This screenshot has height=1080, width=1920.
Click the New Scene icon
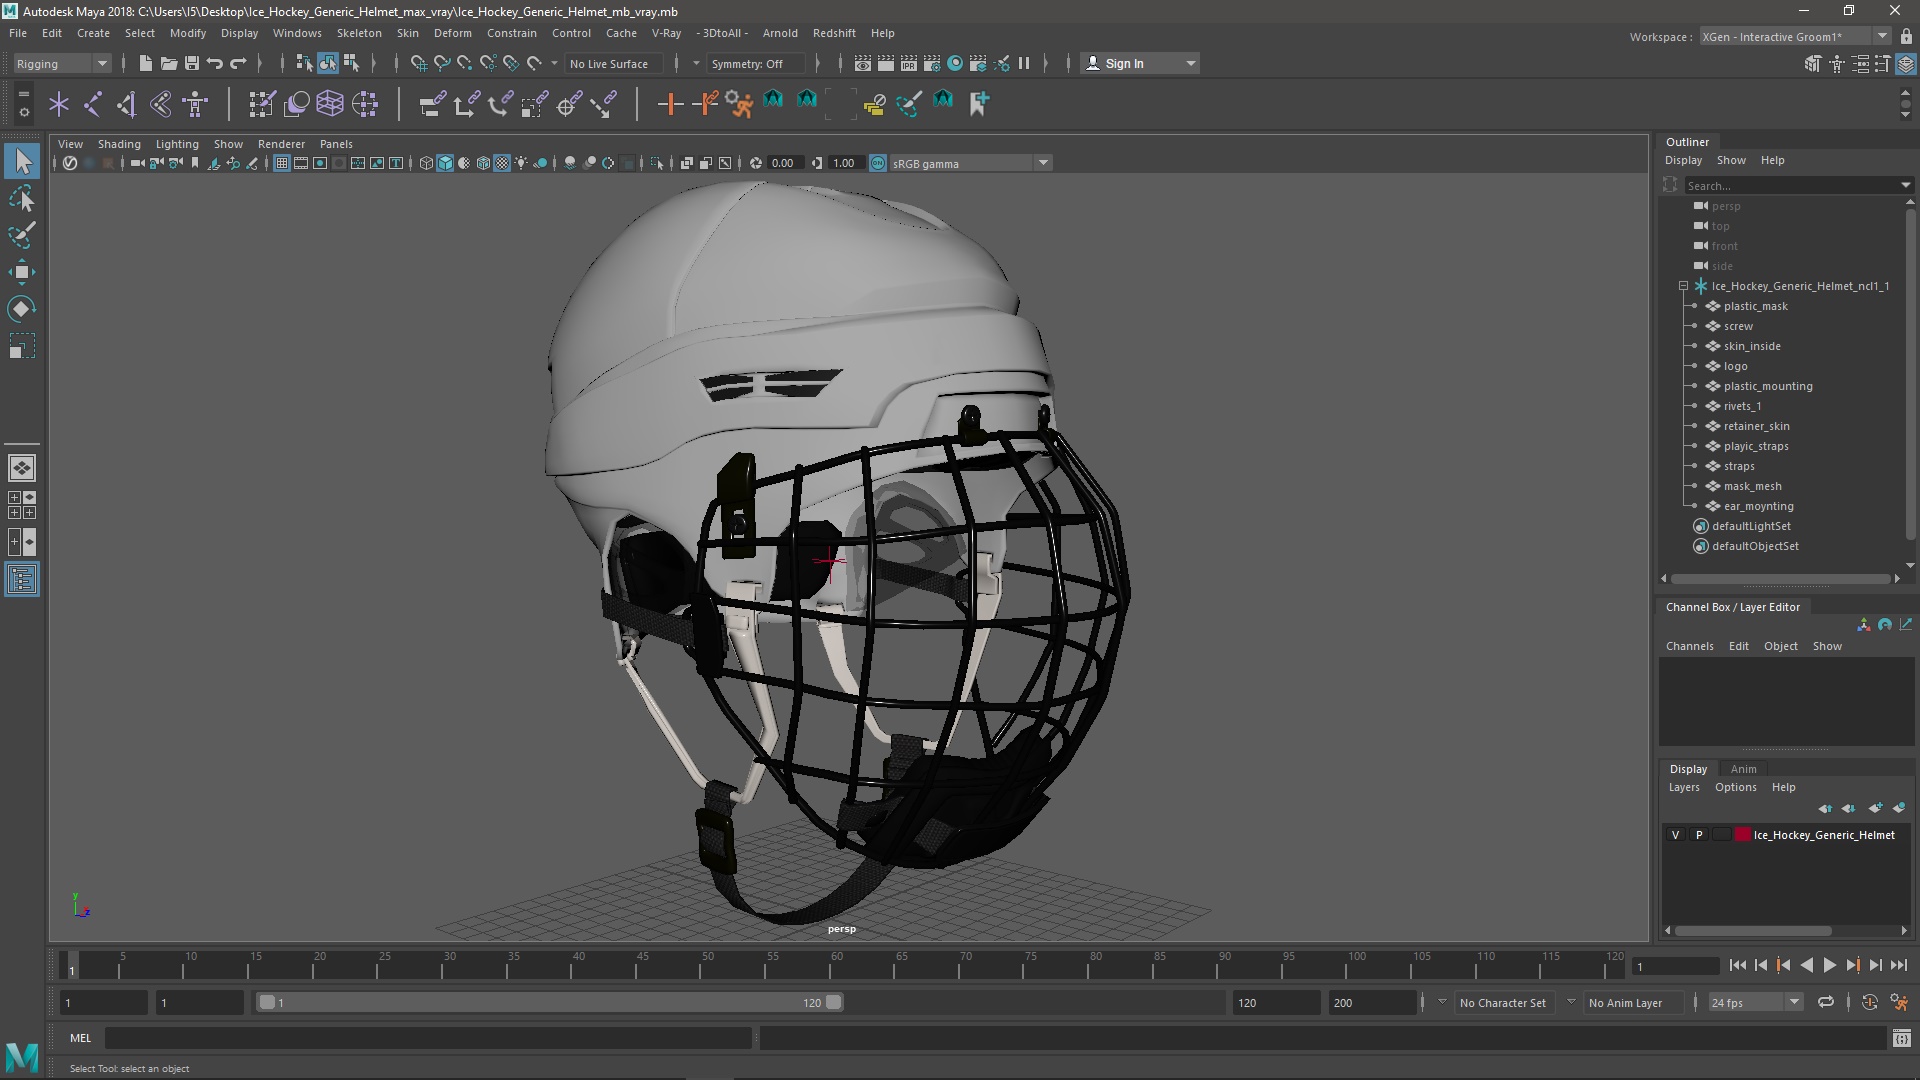coord(145,63)
